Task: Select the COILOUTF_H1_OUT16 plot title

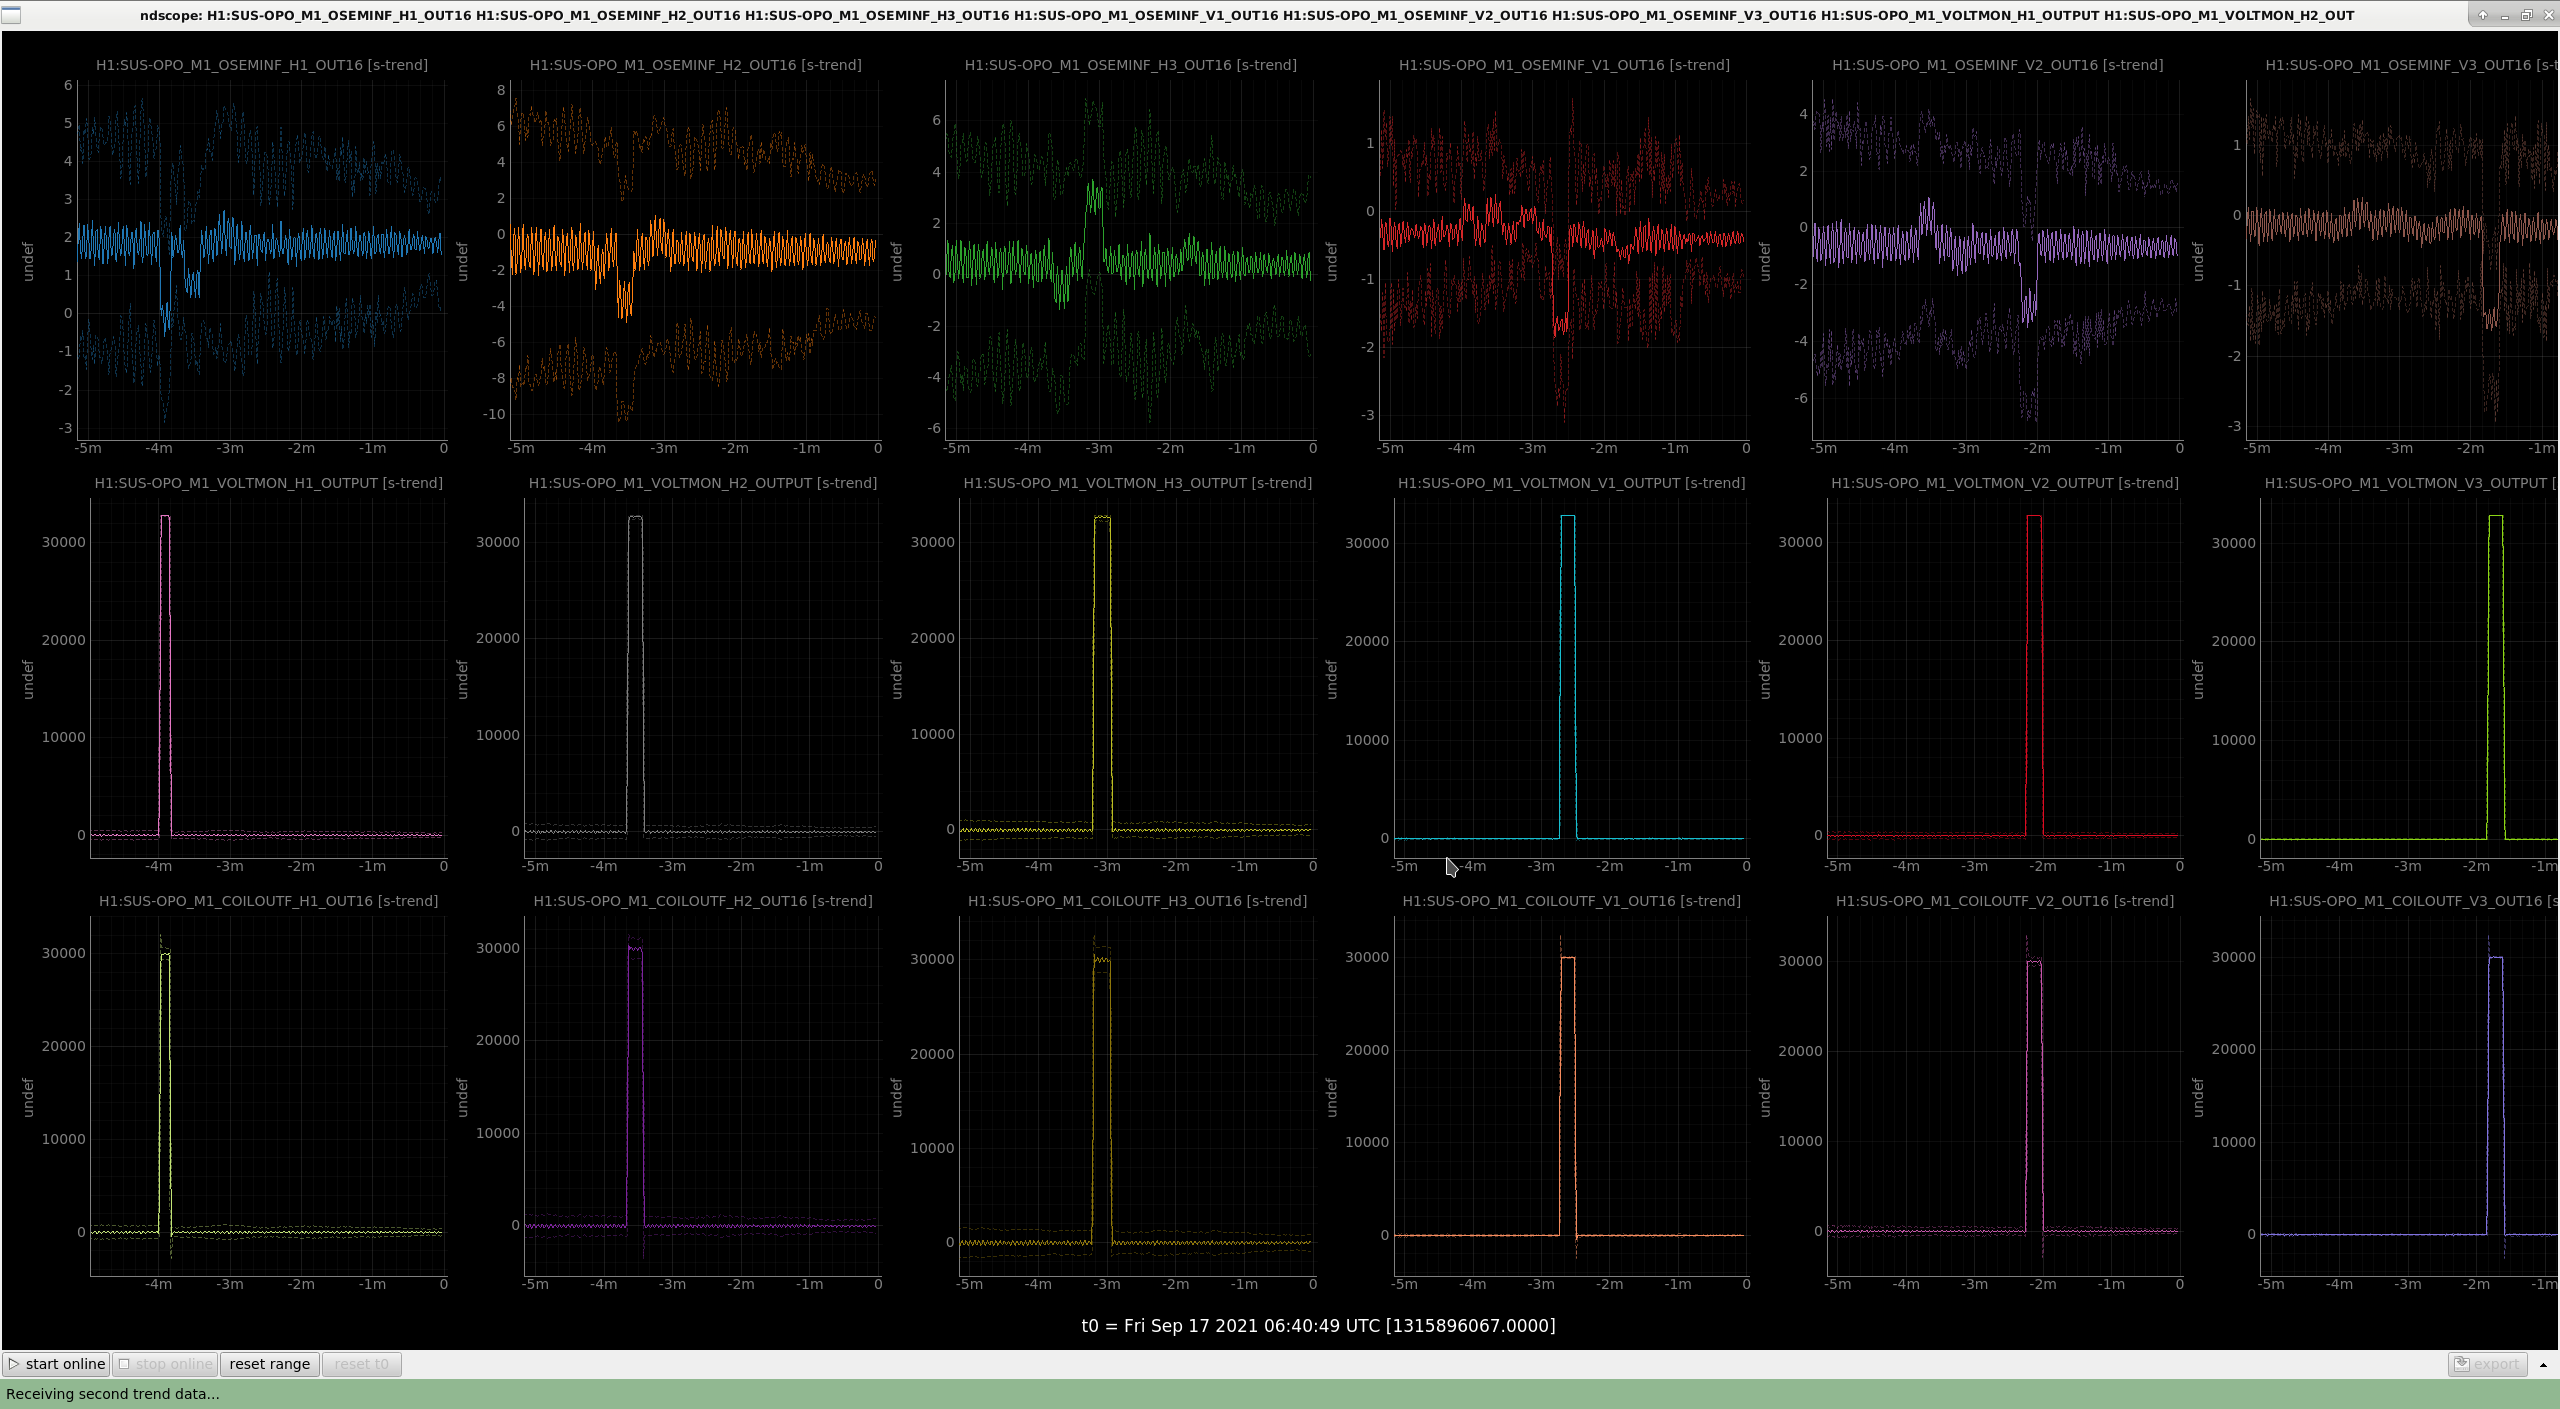Action: (269, 901)
